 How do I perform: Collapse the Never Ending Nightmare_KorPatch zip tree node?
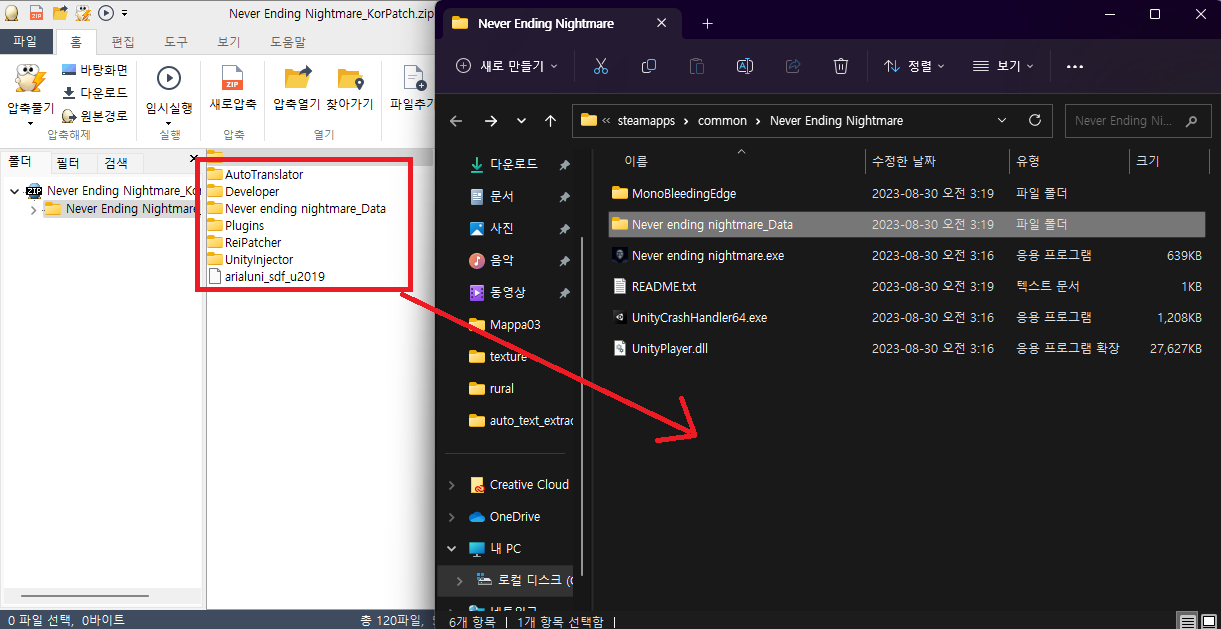pyautogui.click(x=14, y=191)
